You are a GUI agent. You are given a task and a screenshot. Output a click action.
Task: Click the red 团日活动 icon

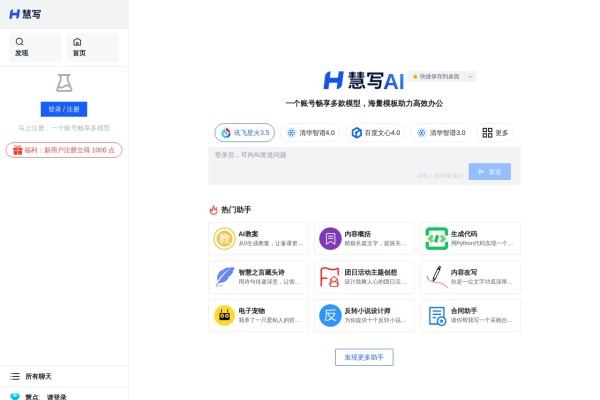point(329,277)
